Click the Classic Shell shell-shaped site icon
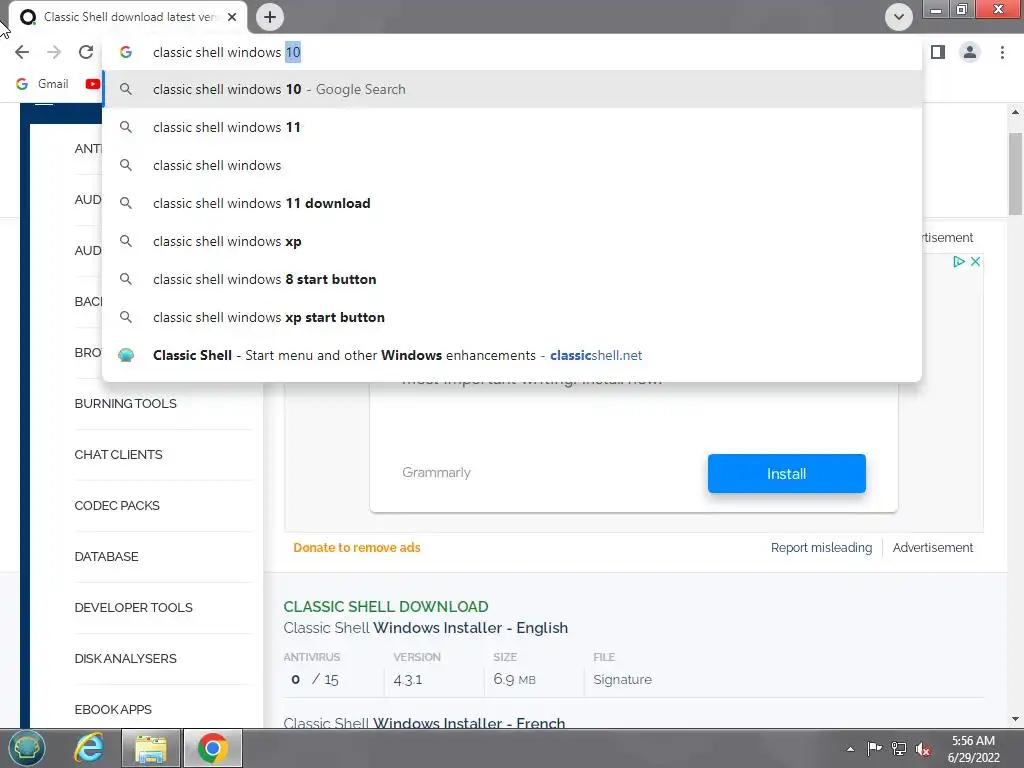This screenshot has width=1024, height=768. [126, 355]
